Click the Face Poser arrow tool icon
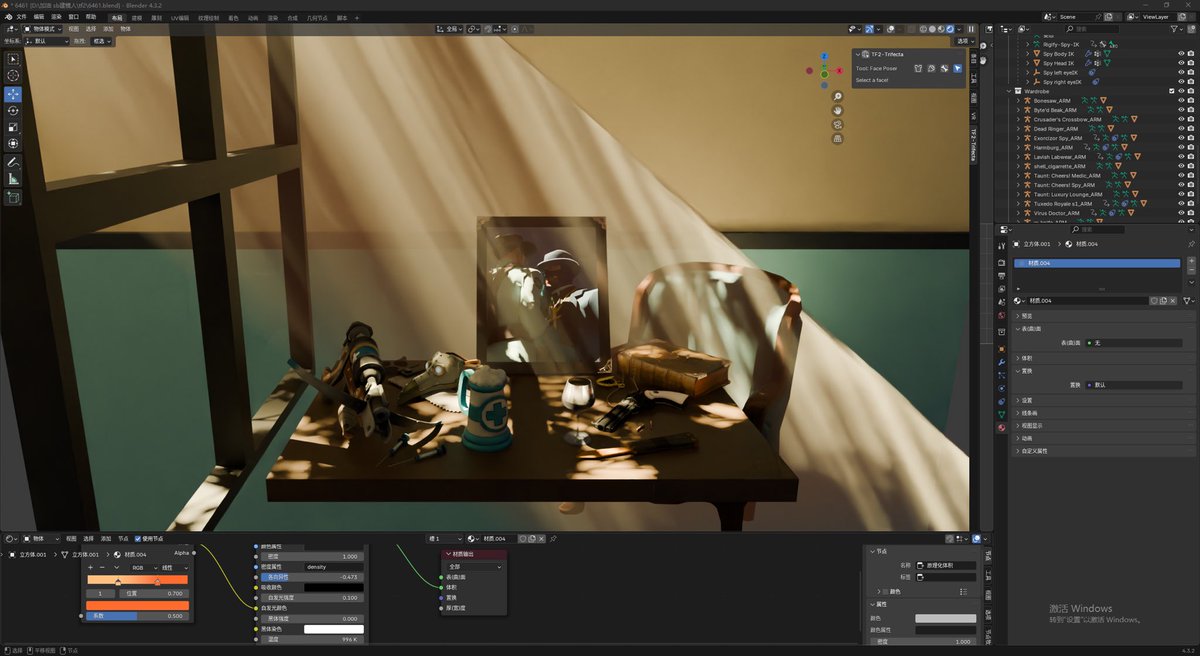This screenshot has height=656, width=1200. point(957,68)
